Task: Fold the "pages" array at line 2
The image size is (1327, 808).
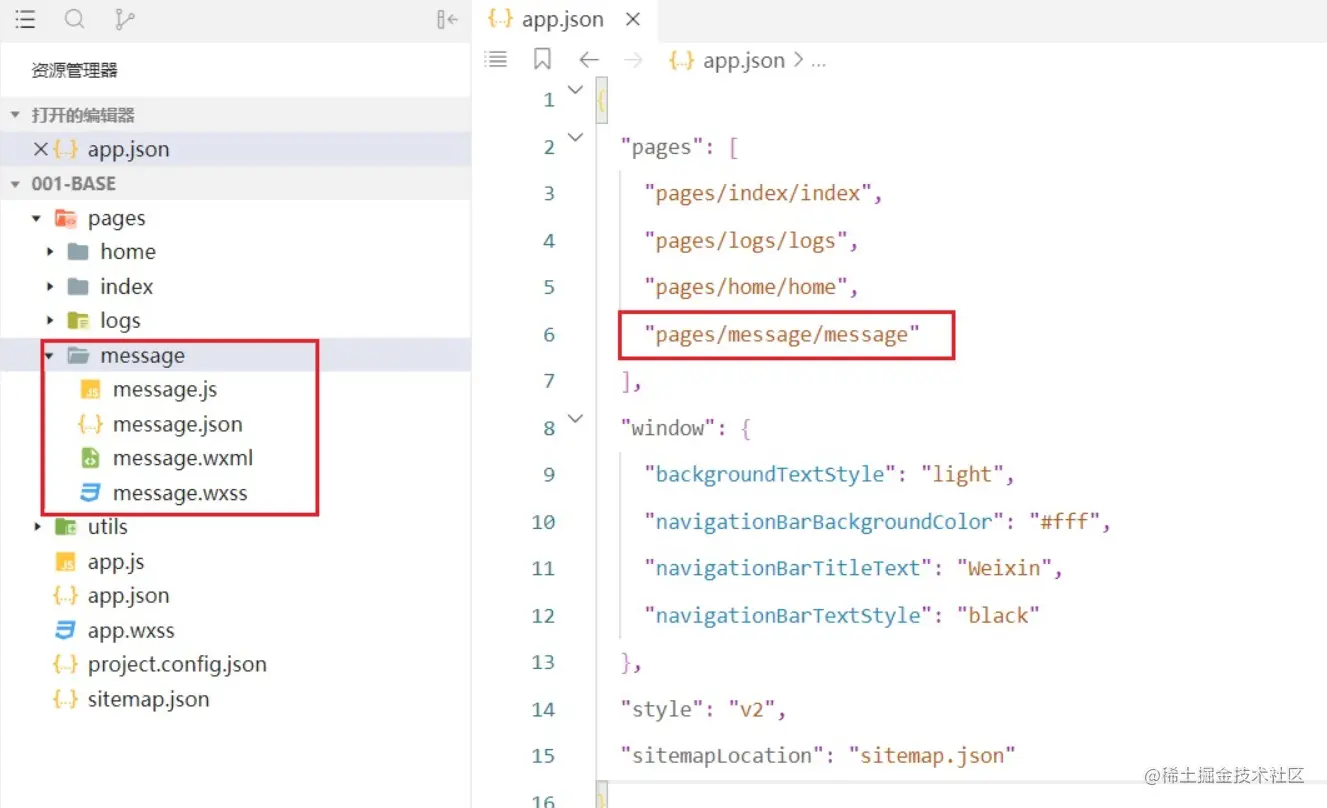Action: coord(575,139)
